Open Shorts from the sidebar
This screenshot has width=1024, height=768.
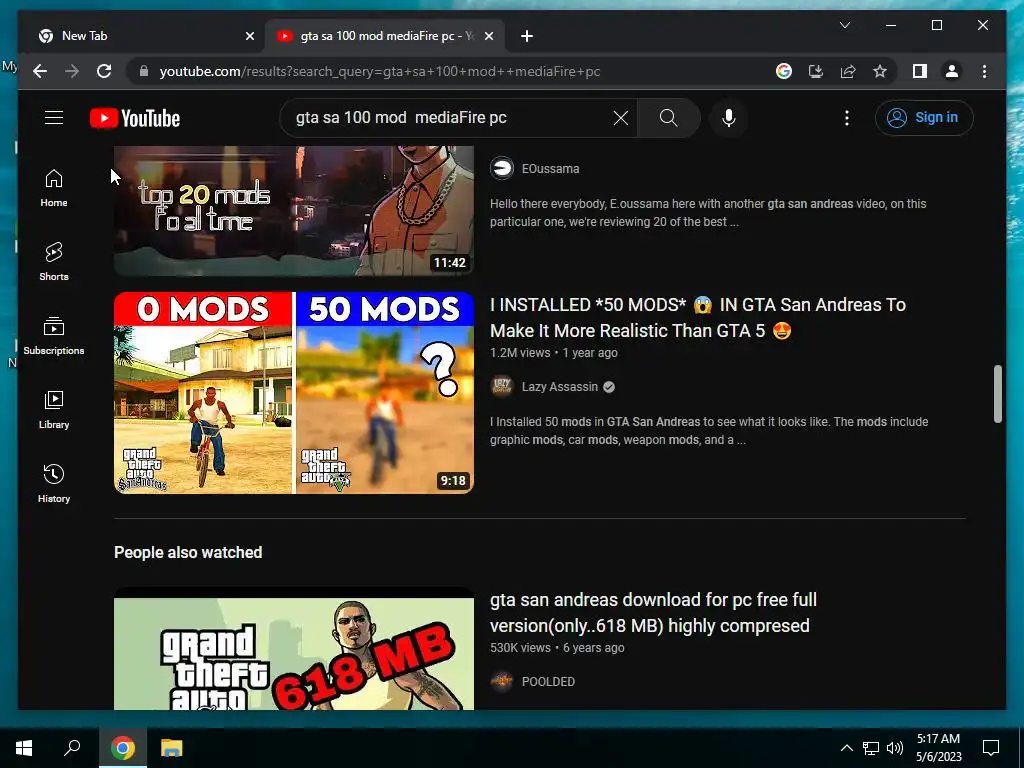tap(54, 262)
